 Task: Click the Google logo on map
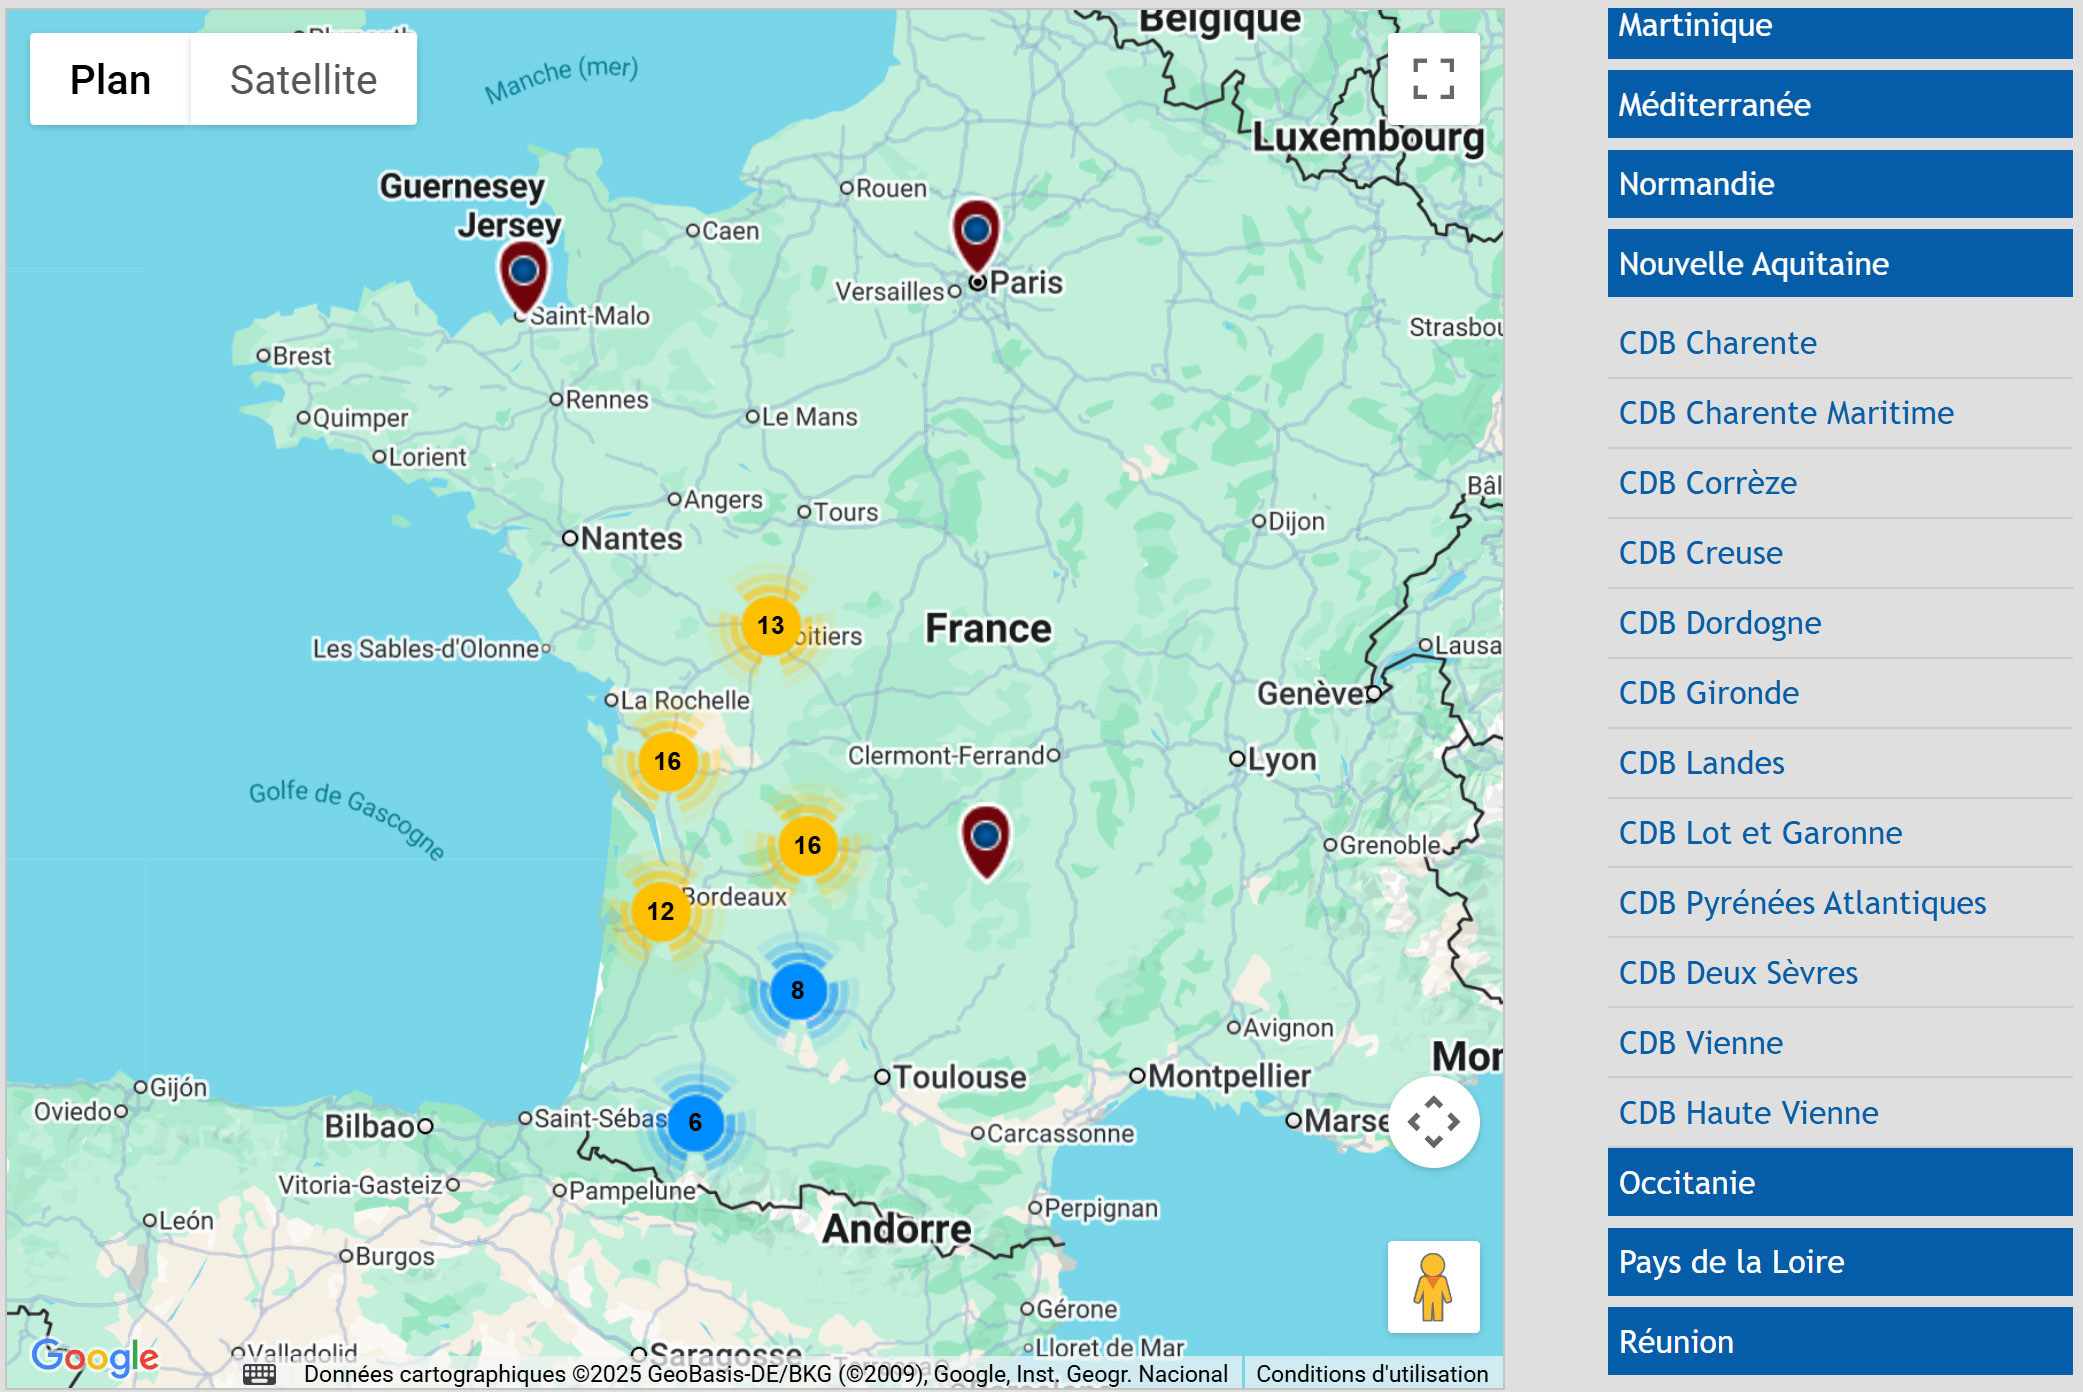coord(95,1357)
